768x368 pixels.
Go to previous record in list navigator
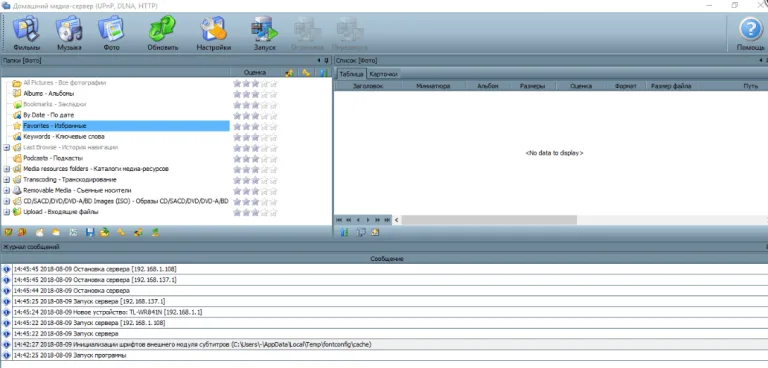click(x=358, y=220)
